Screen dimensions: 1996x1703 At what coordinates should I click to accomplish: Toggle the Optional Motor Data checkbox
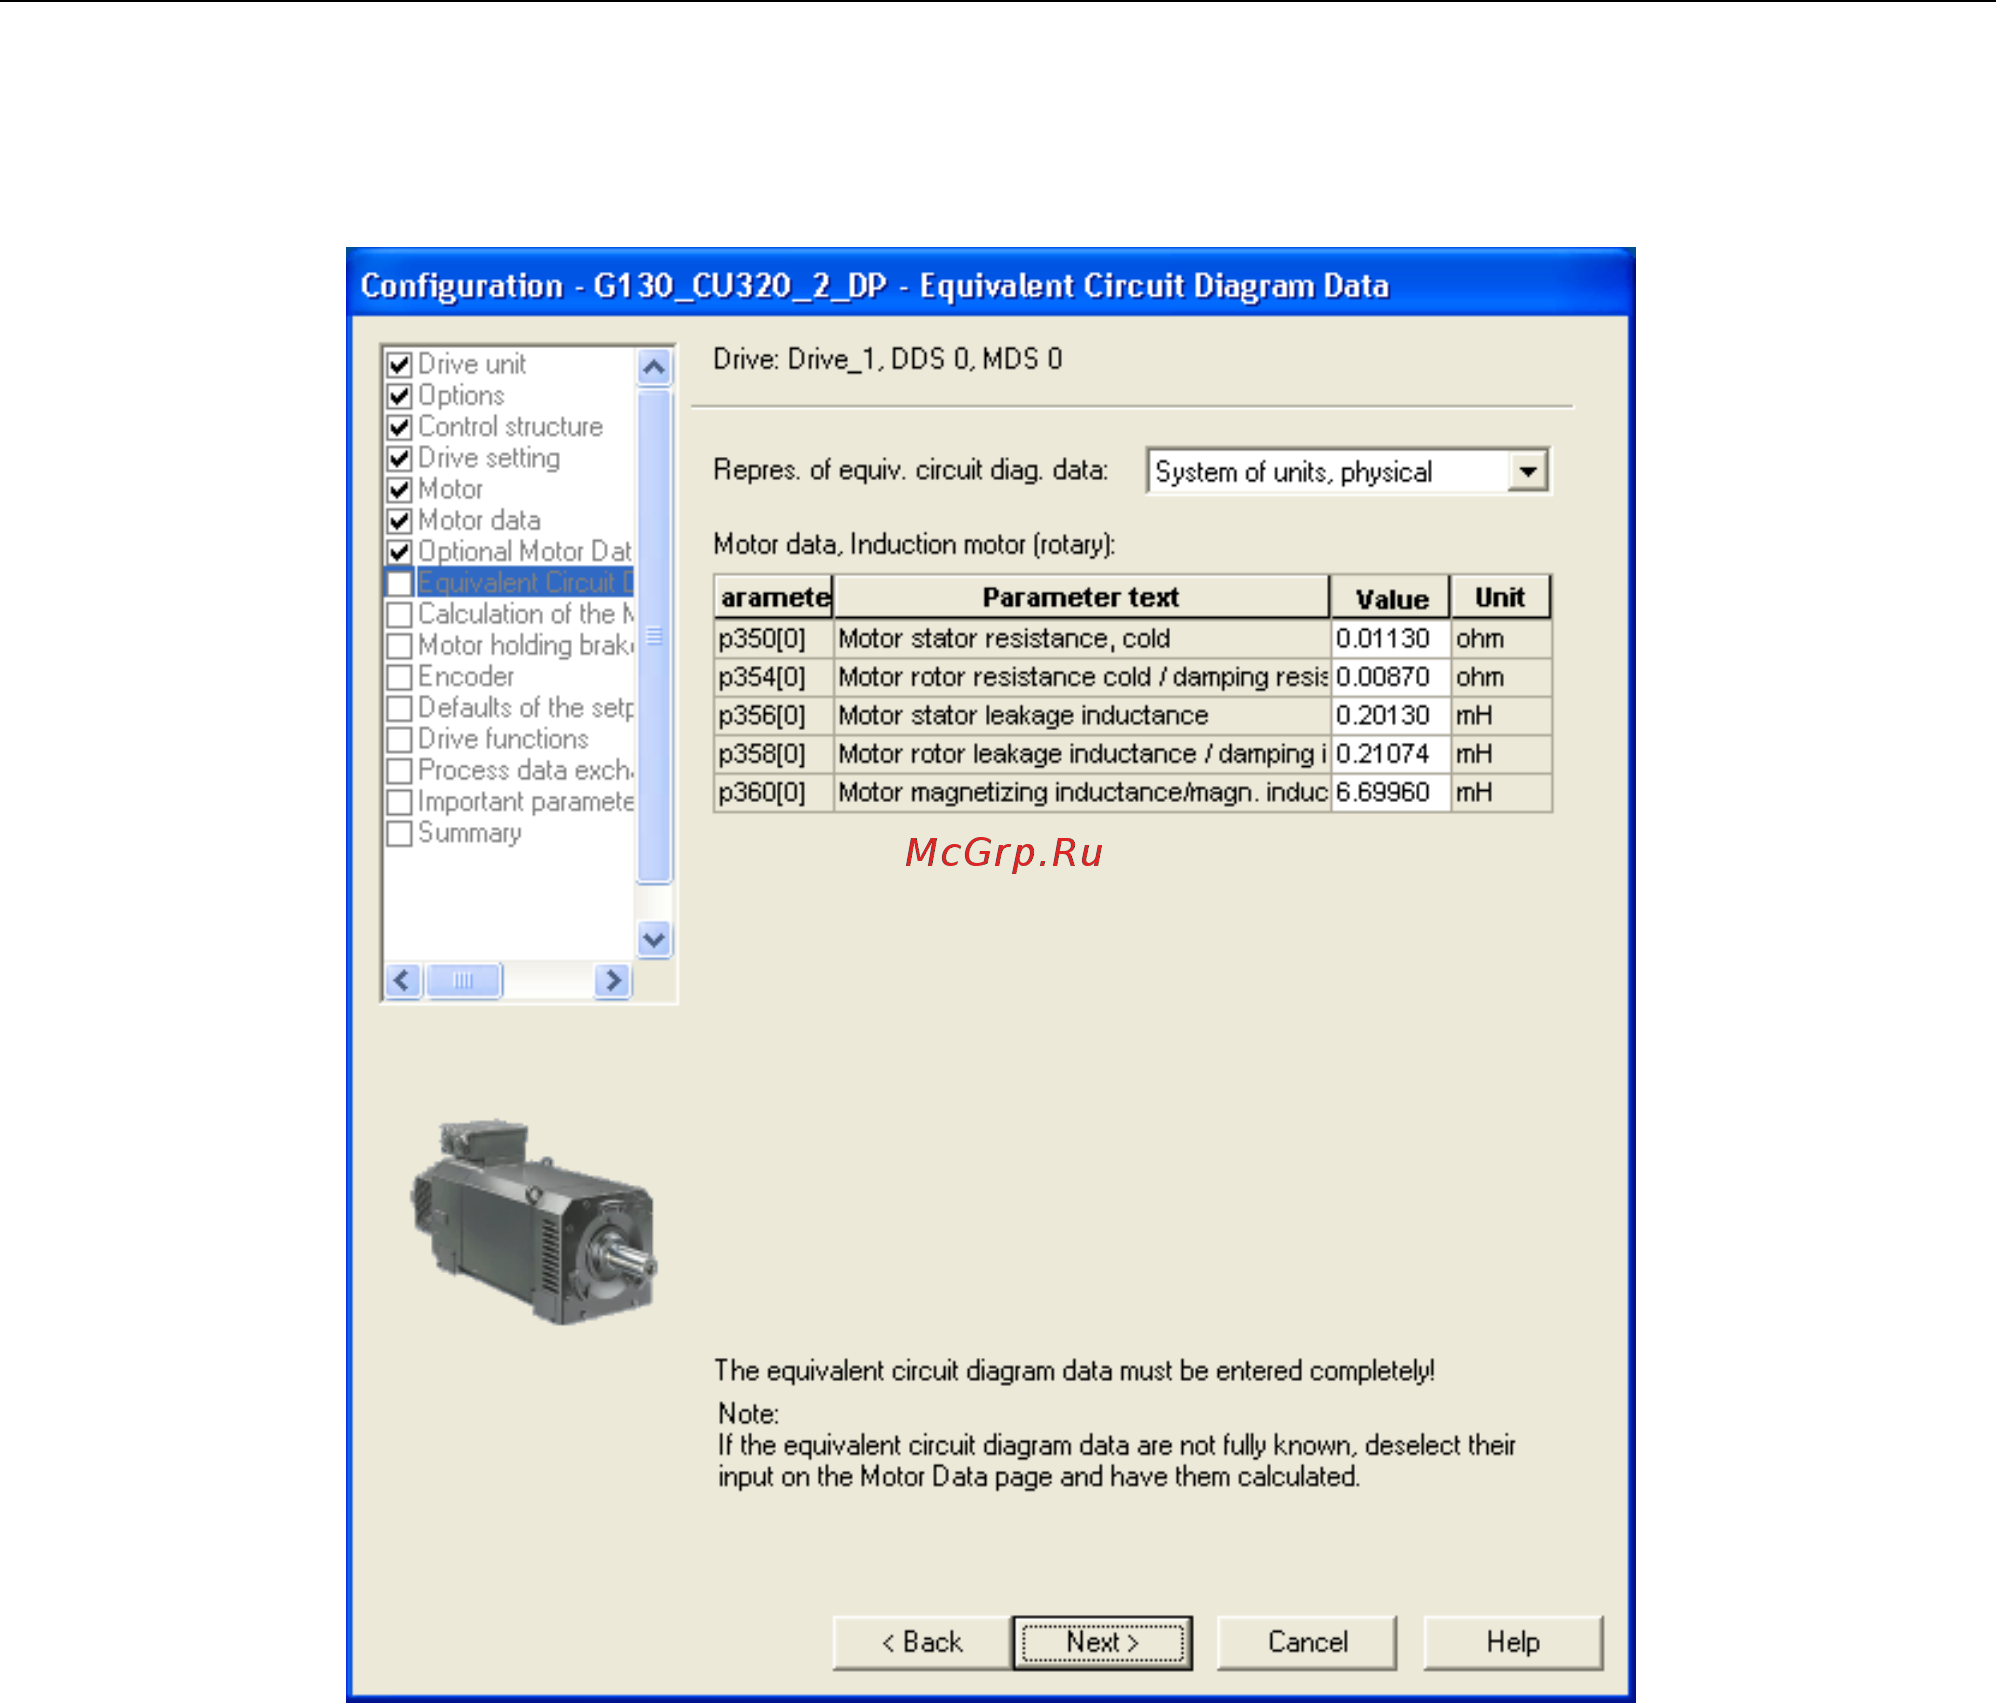[399, 552]
